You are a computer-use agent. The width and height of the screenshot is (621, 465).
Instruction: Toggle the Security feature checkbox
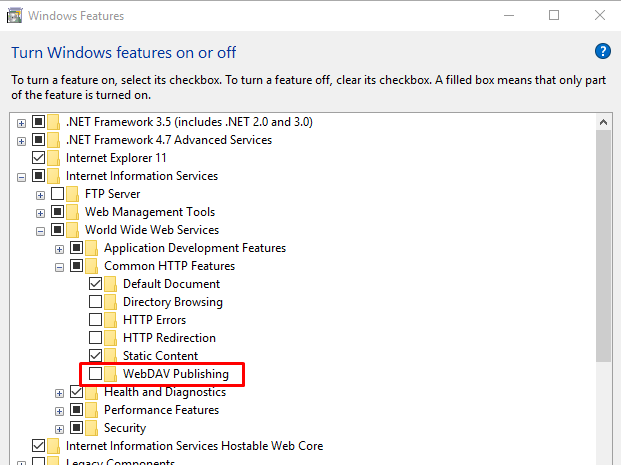pos(76,427)
